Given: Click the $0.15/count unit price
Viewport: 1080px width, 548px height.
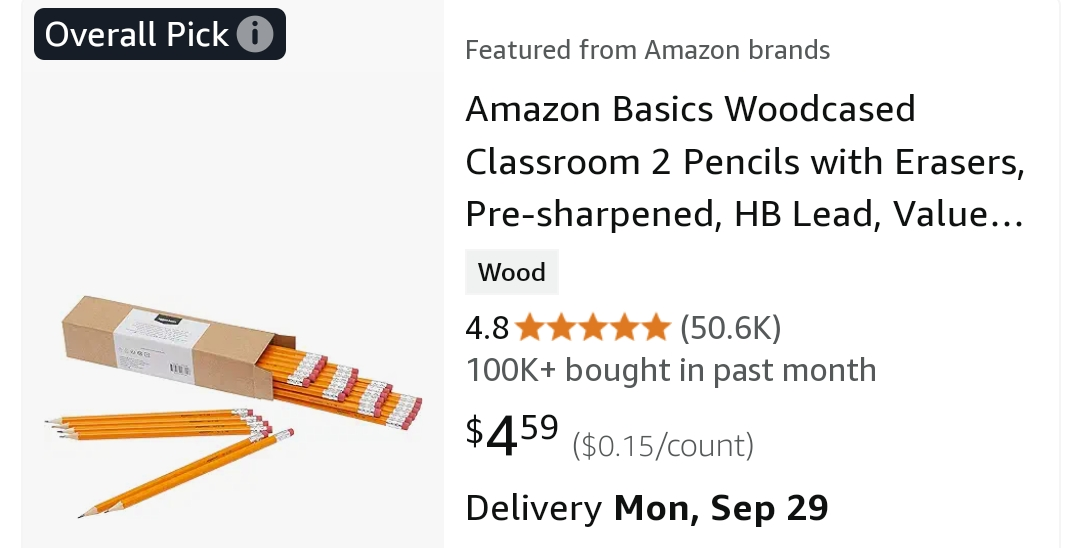Looking at the screenshot, I should 662,445.
